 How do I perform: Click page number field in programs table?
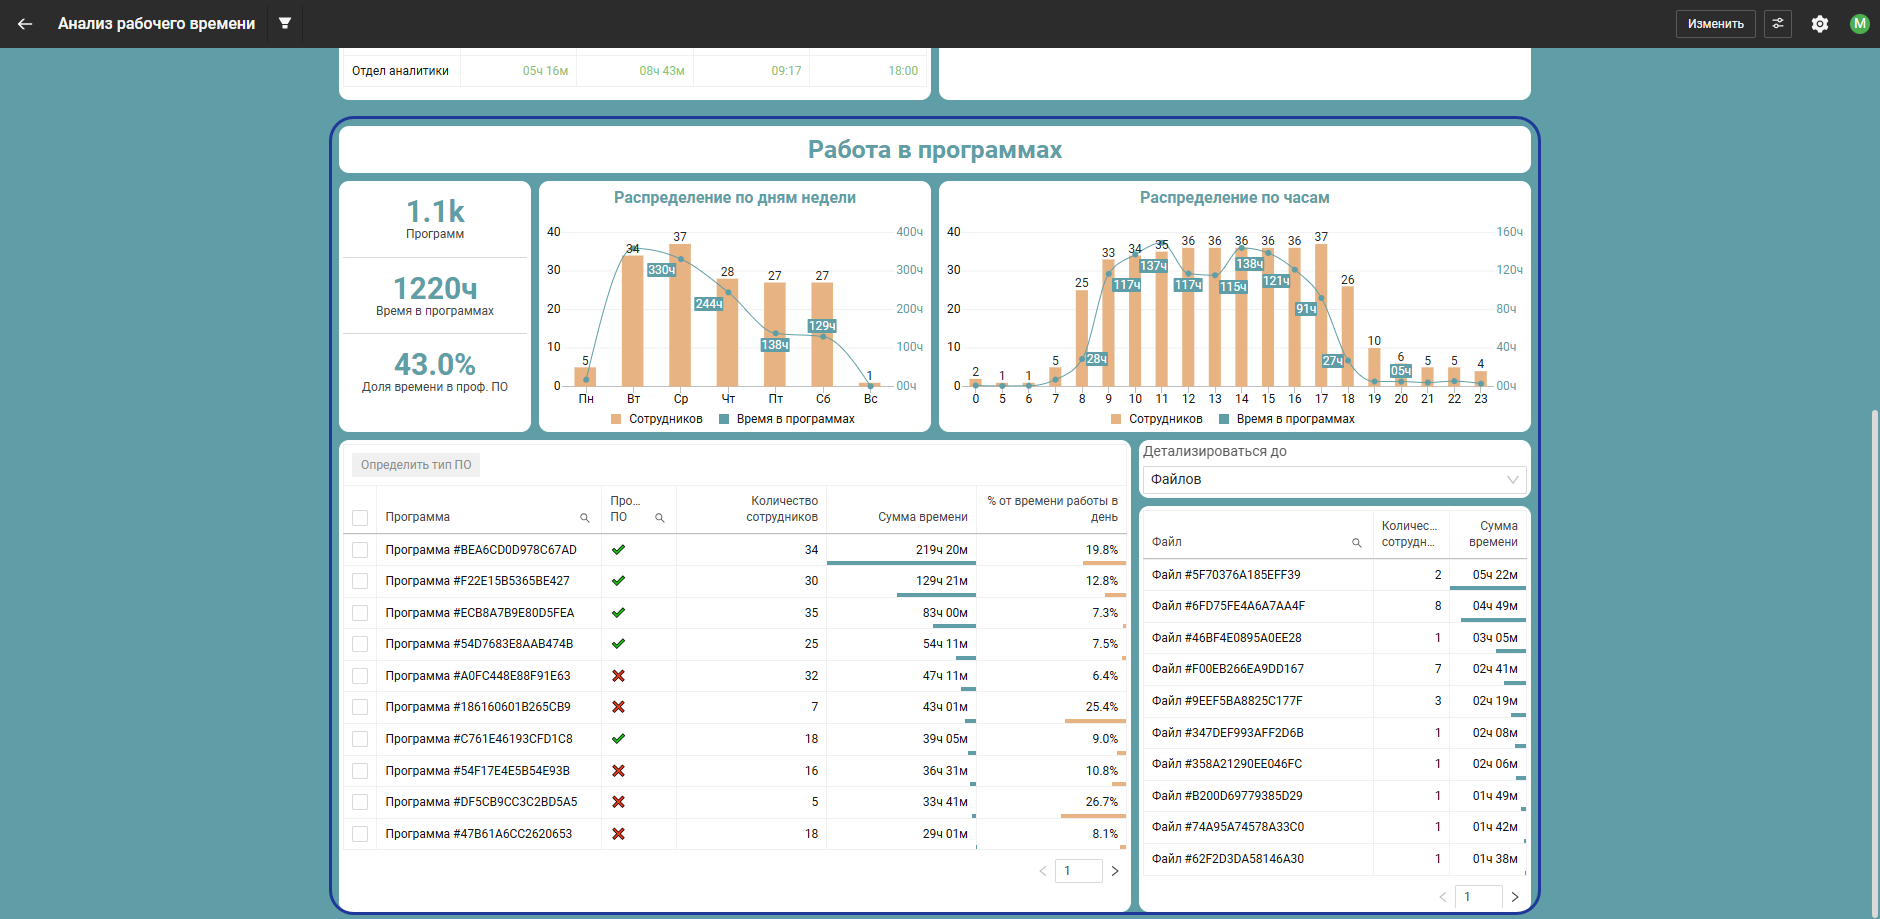[x=1079, y=871]
